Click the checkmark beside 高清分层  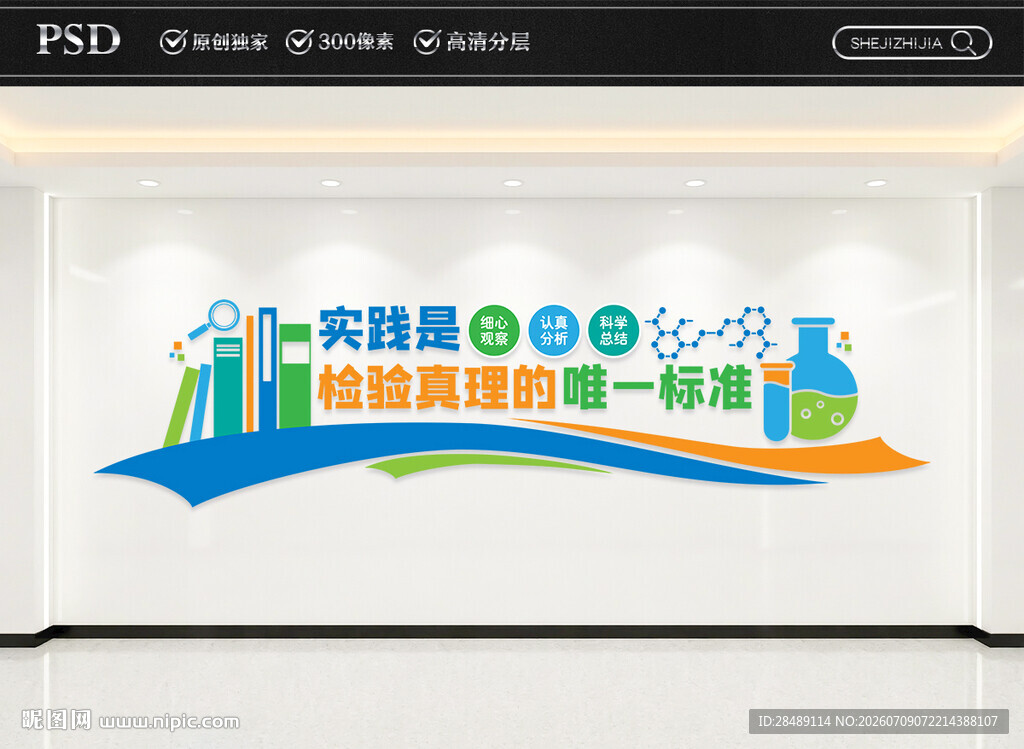point(427,41)
